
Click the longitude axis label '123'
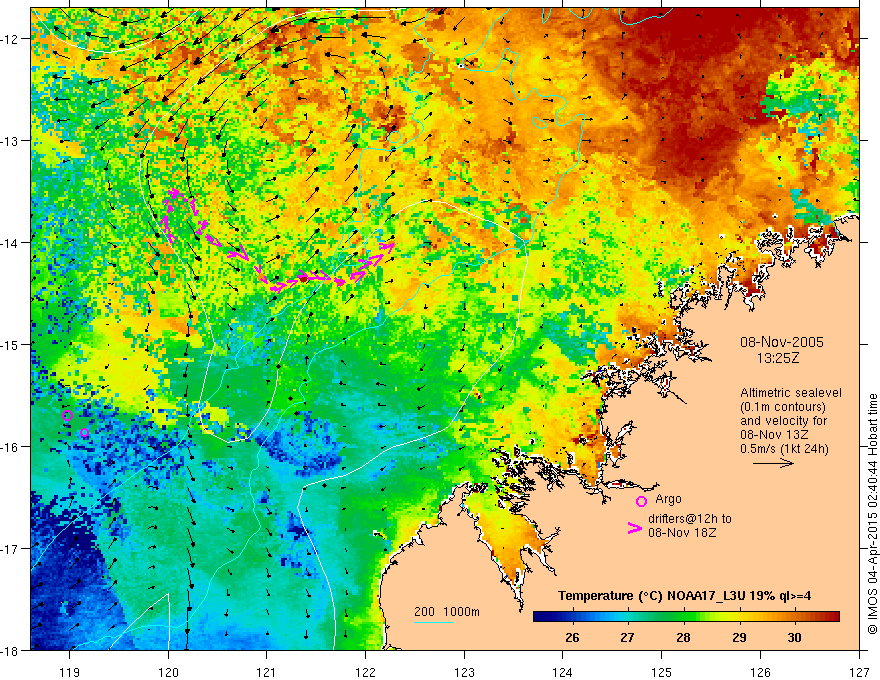[x=464, y=672]
